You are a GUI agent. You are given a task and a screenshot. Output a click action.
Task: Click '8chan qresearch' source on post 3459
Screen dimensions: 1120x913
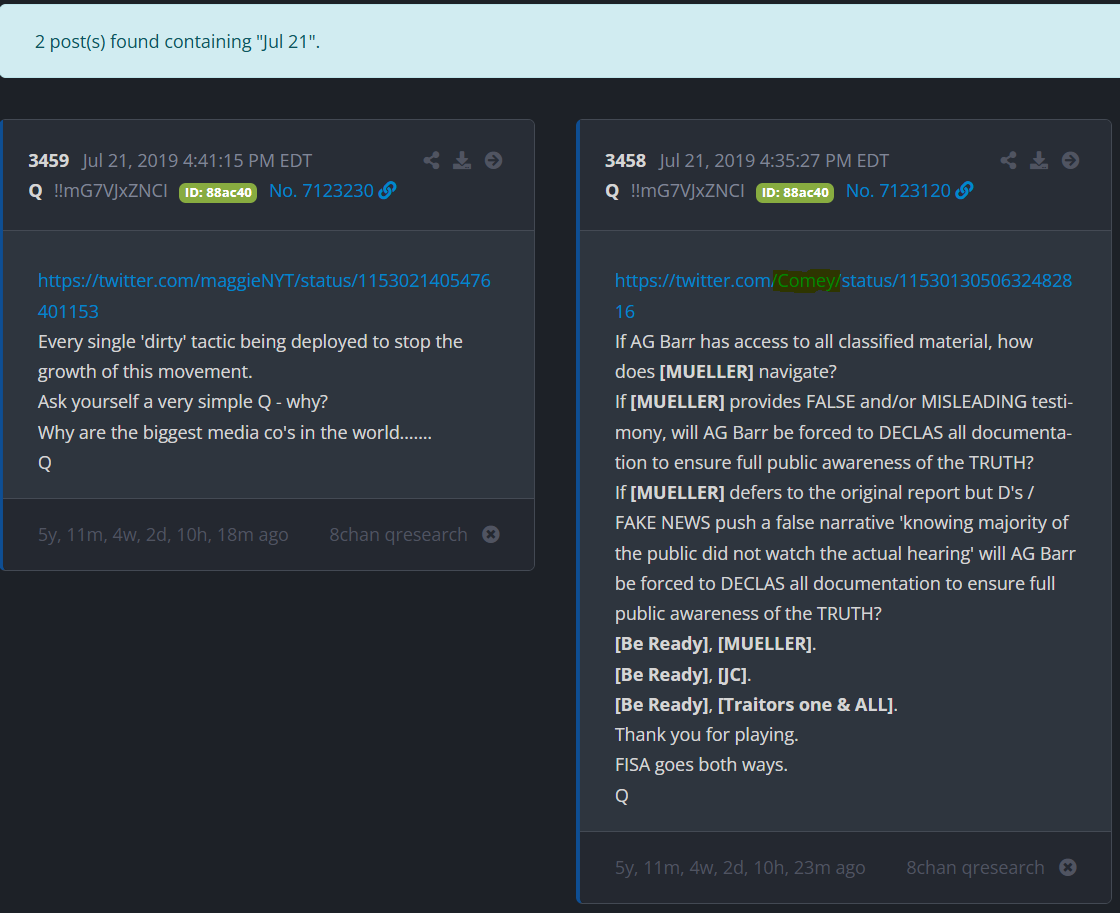pyautogui.click(x=399, y=534)
